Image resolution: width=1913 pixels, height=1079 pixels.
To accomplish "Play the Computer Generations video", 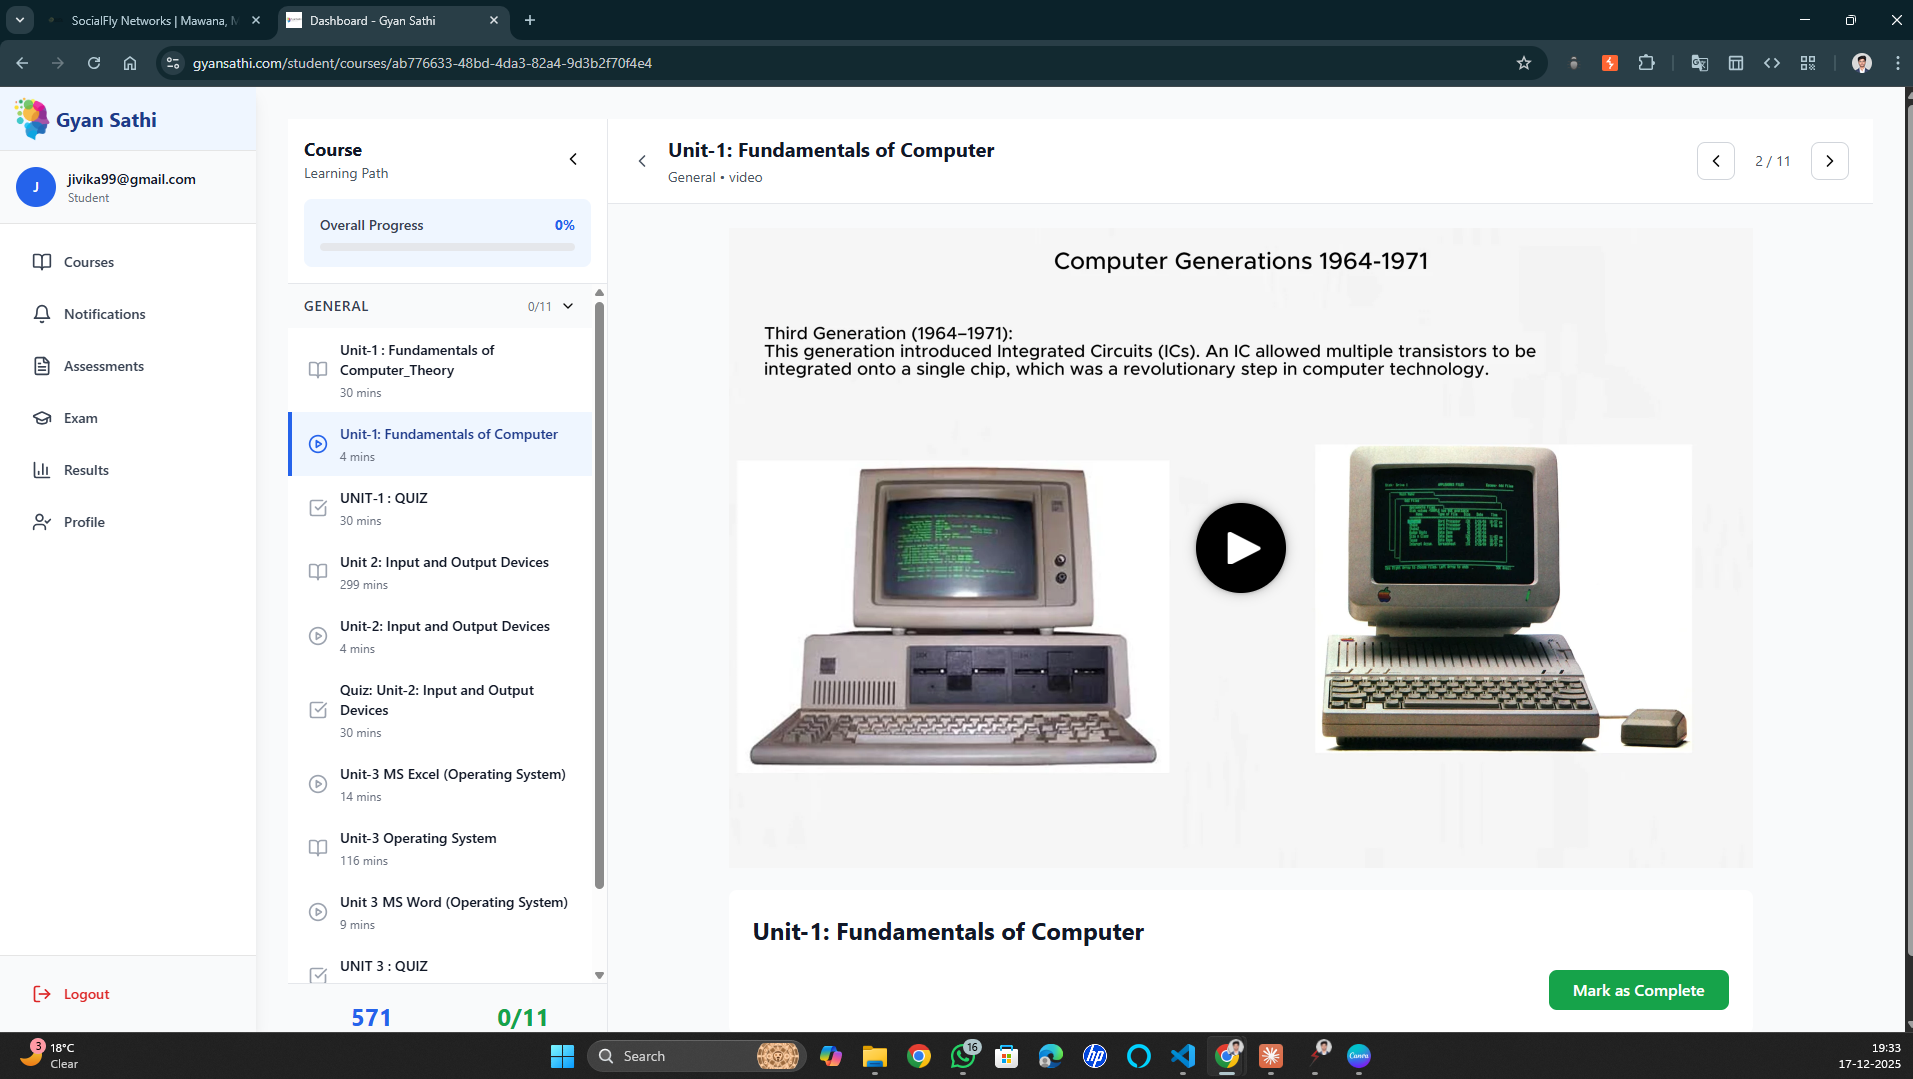I will coord(1240,547).
